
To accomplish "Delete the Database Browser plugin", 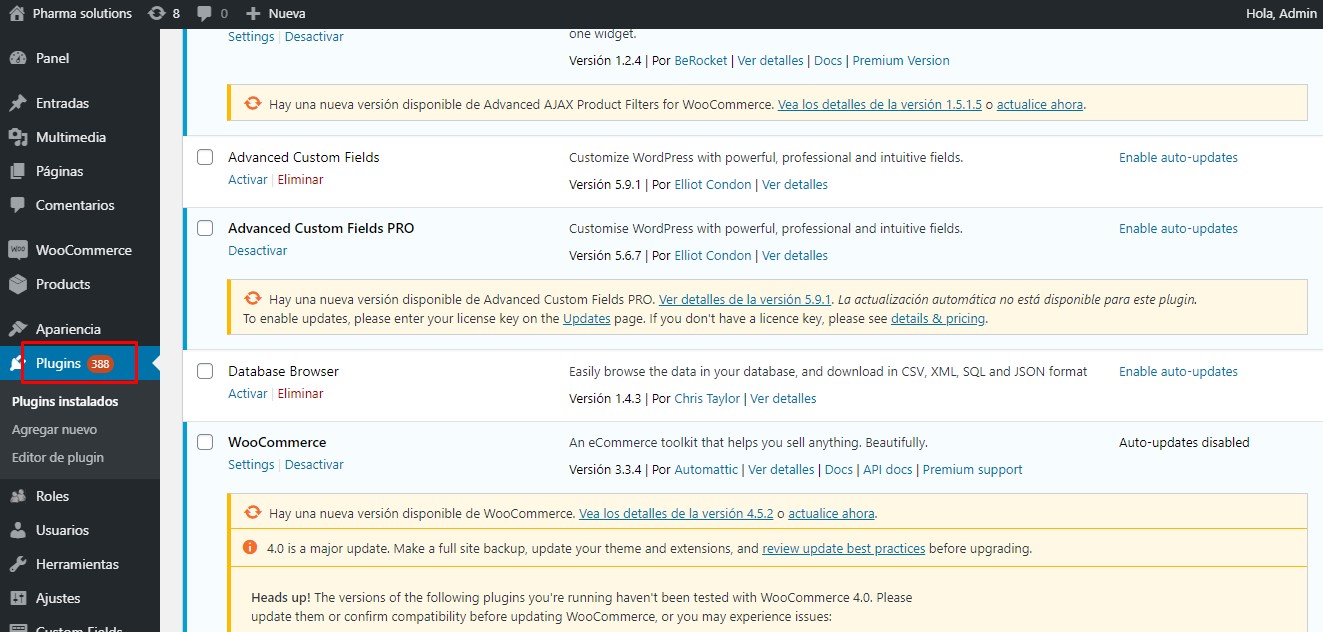I will (300, 394).
